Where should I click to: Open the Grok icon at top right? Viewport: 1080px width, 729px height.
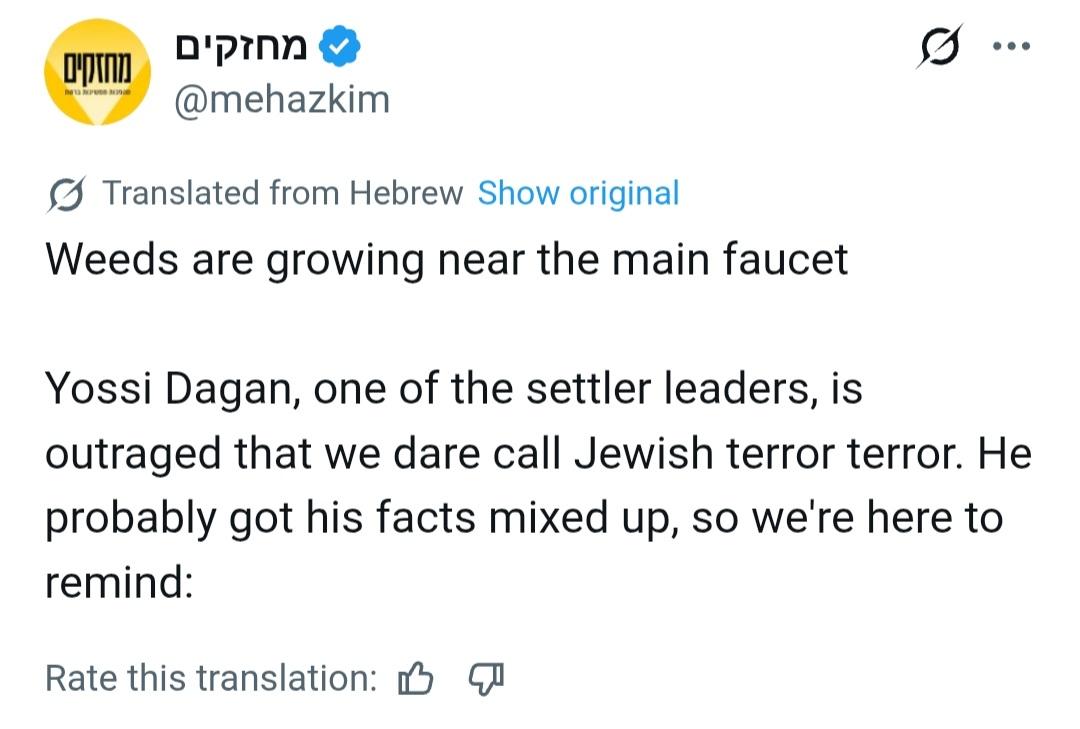tap(939, 46)
